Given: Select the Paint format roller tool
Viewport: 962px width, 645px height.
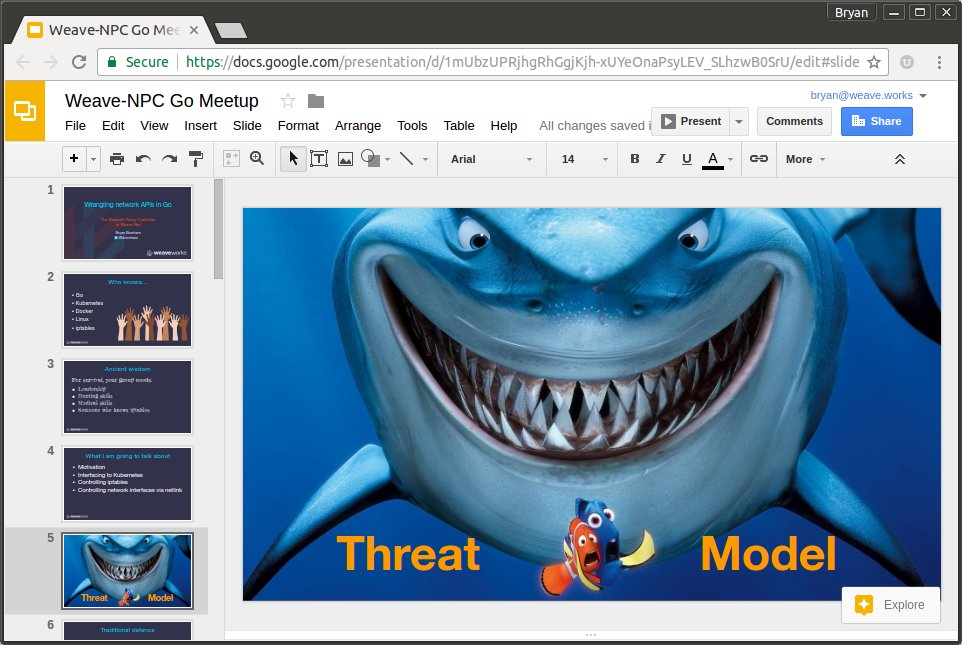Looking at the screenshot, I should click(196, 159).
